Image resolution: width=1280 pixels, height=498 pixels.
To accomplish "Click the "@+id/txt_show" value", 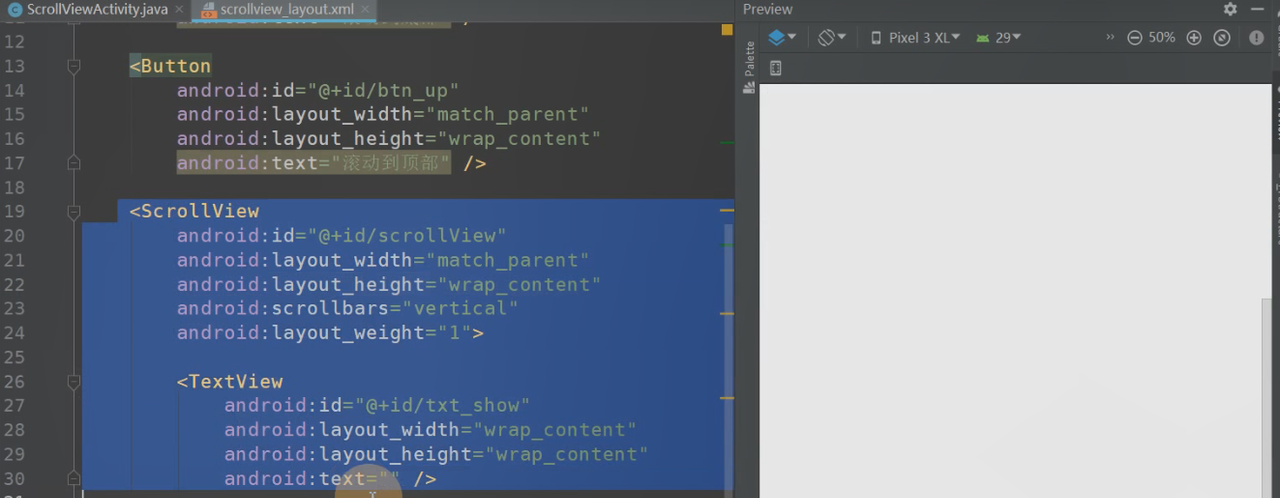I will [x=443, y=406].
